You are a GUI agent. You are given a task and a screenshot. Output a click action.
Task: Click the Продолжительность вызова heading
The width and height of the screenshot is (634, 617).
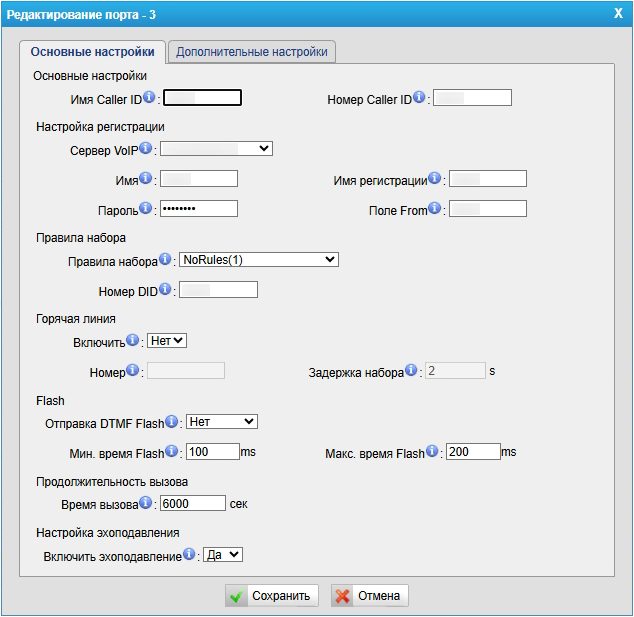(x=112, y=482)
